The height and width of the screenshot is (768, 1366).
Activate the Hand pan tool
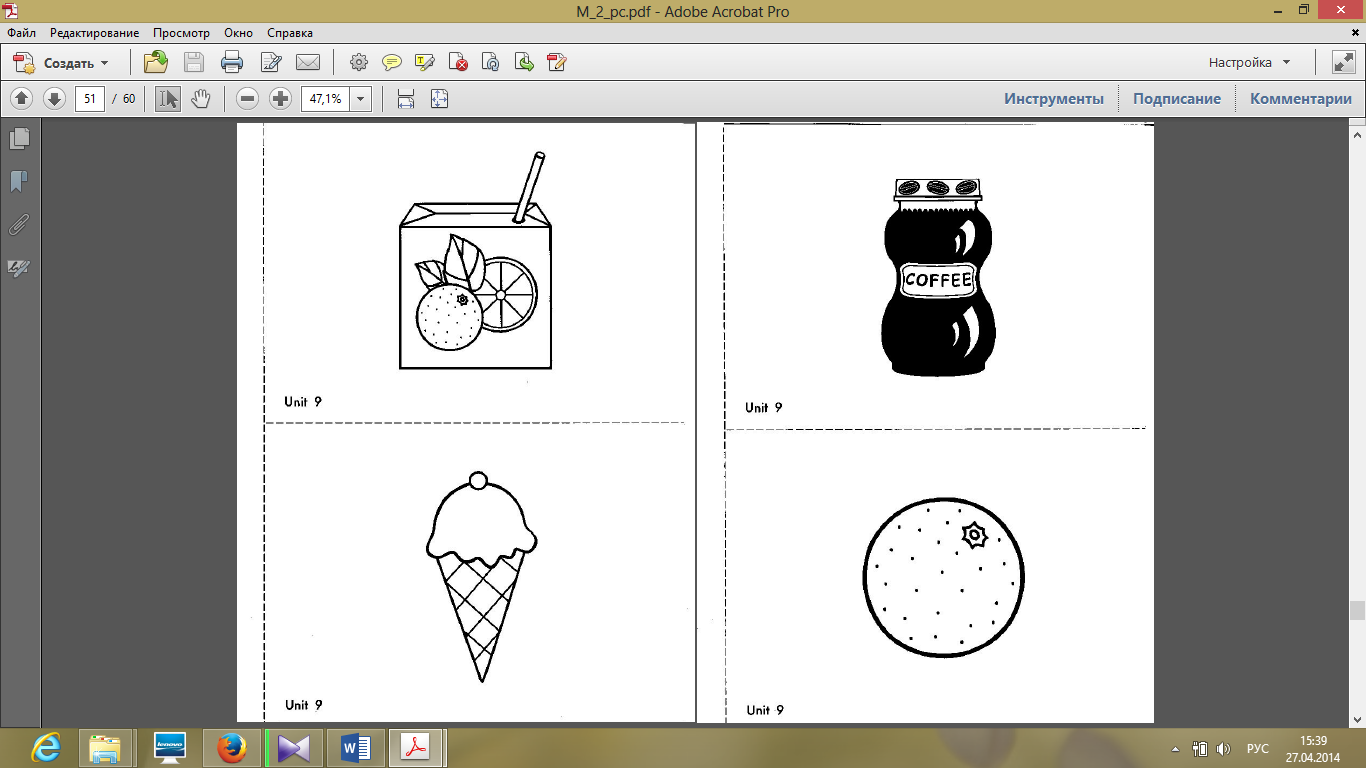pos(200,99)
